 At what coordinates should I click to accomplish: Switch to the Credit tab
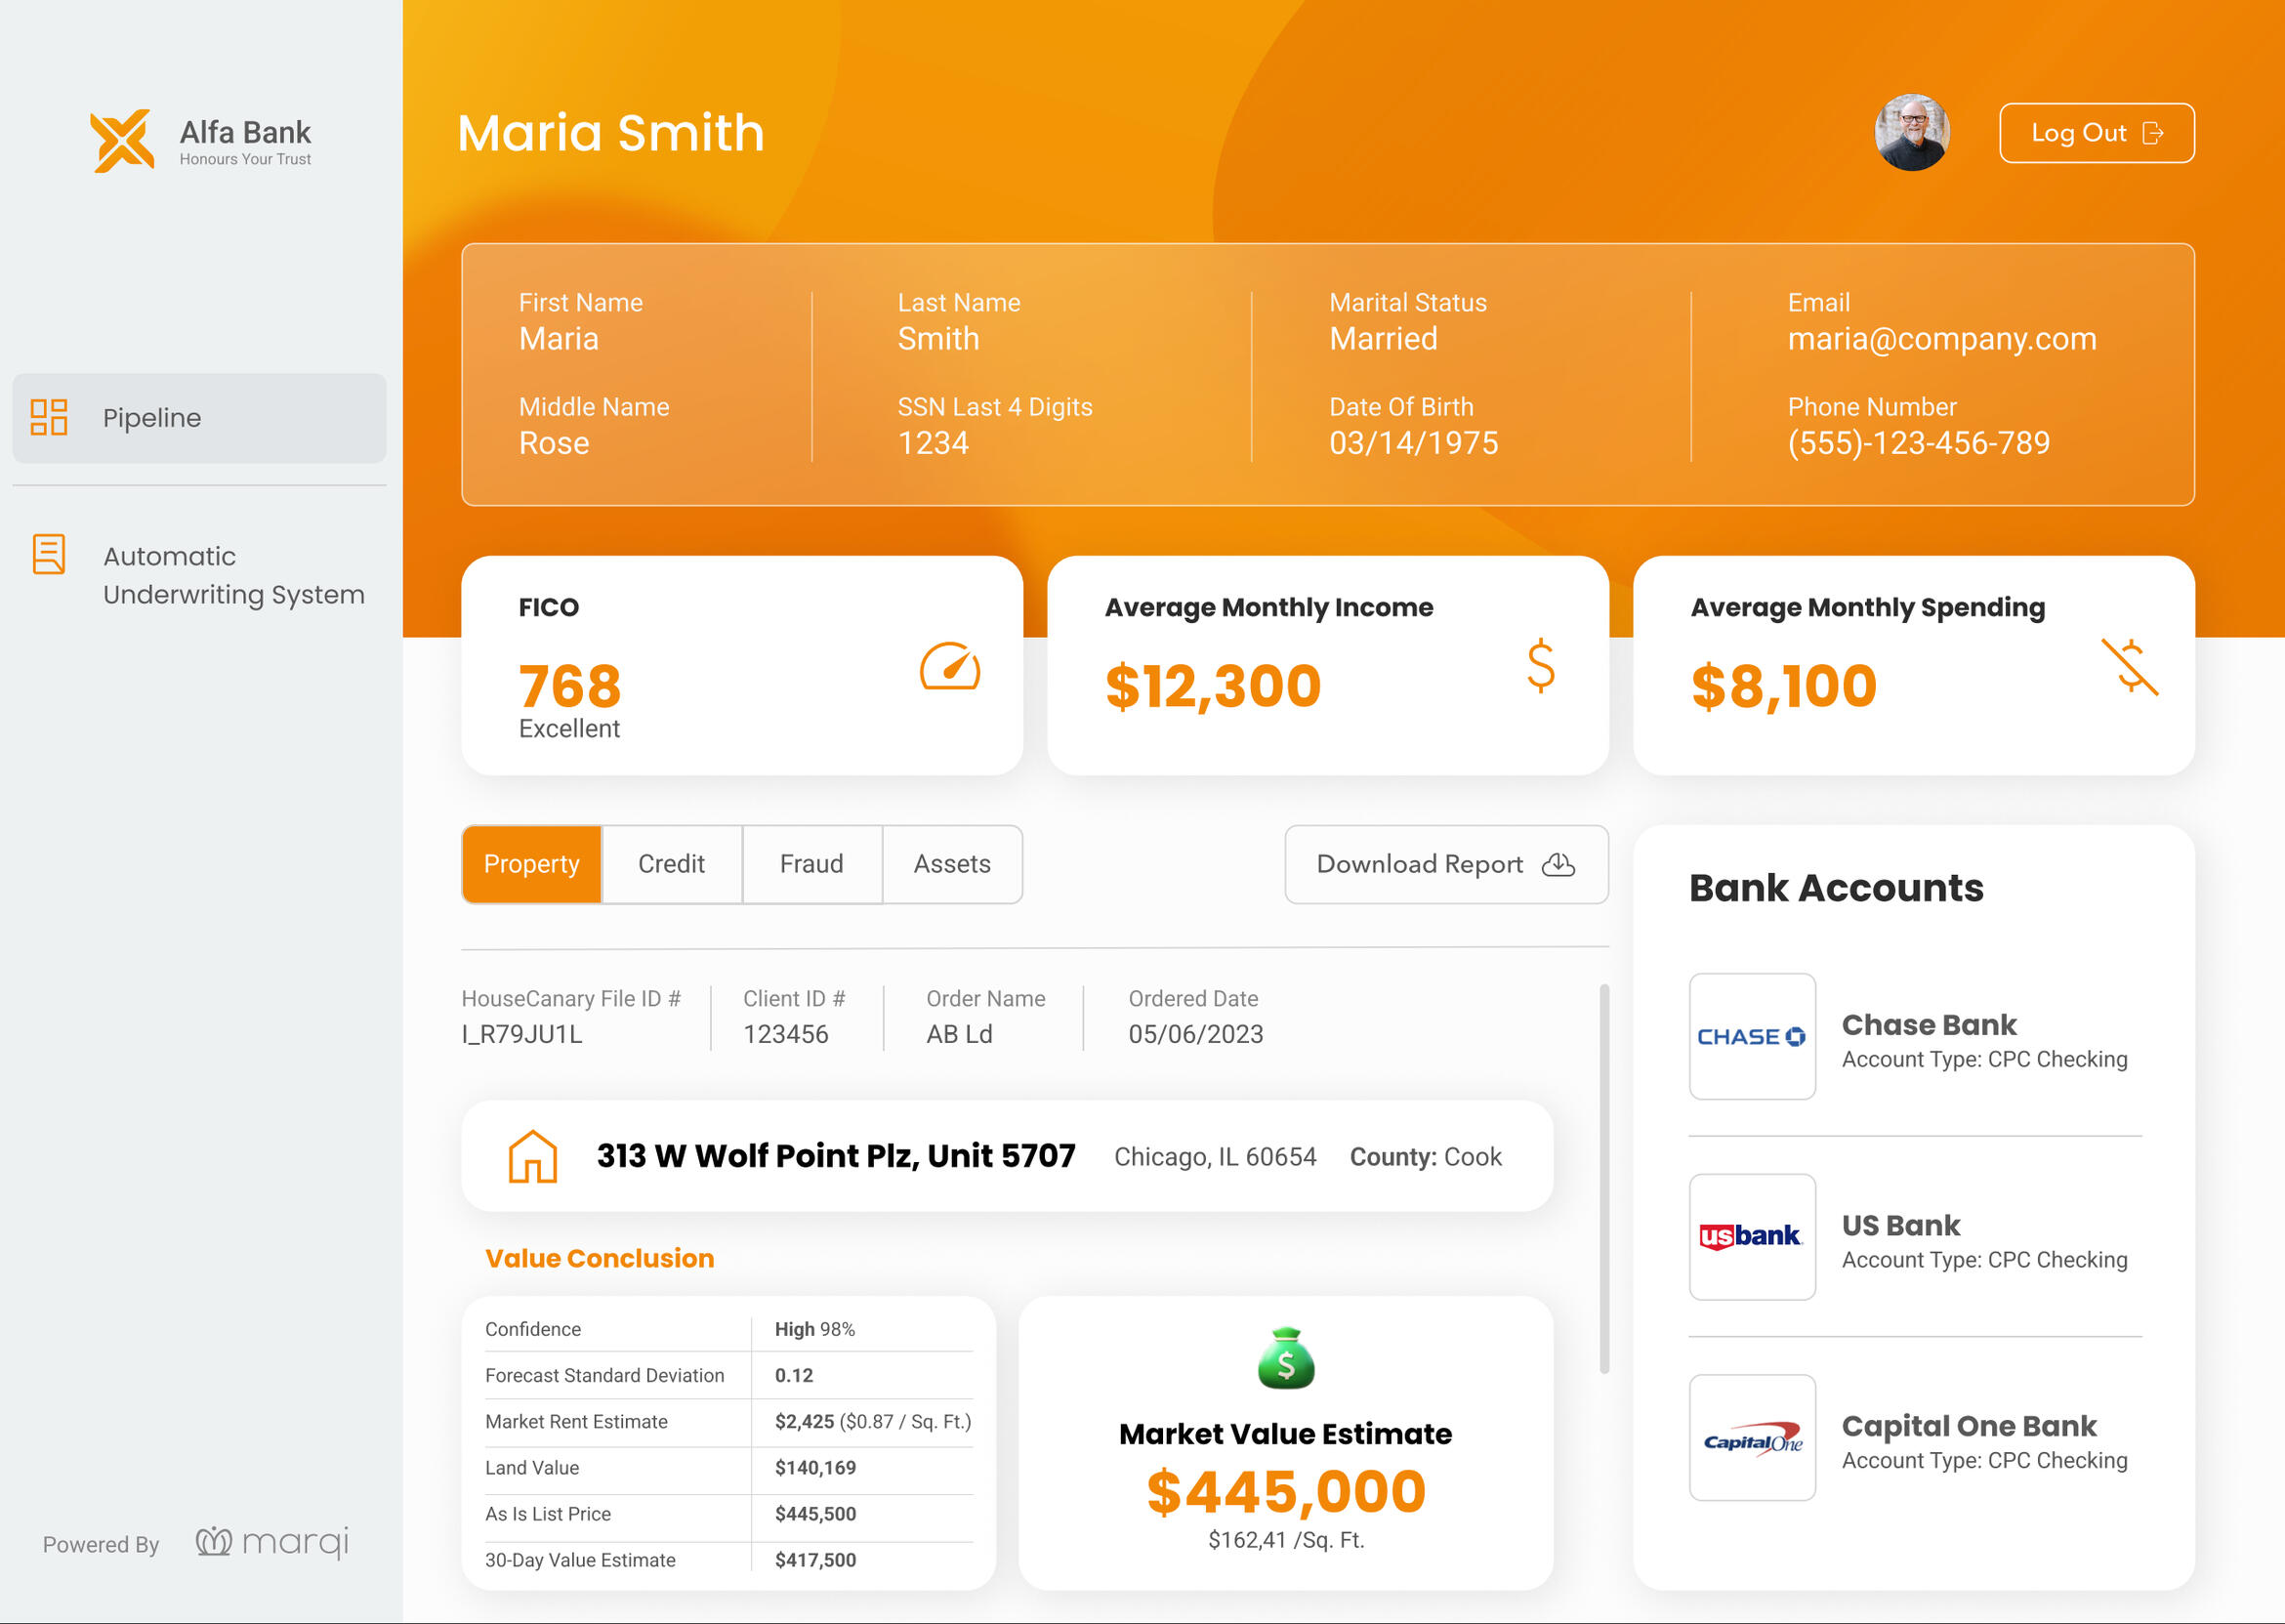point(671,864)
